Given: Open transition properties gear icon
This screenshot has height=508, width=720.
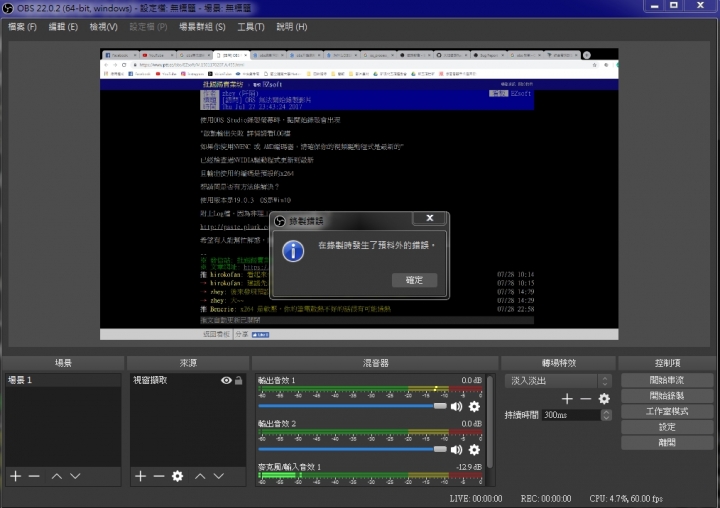Looking at the screenshot, I should tap(604, 399).
